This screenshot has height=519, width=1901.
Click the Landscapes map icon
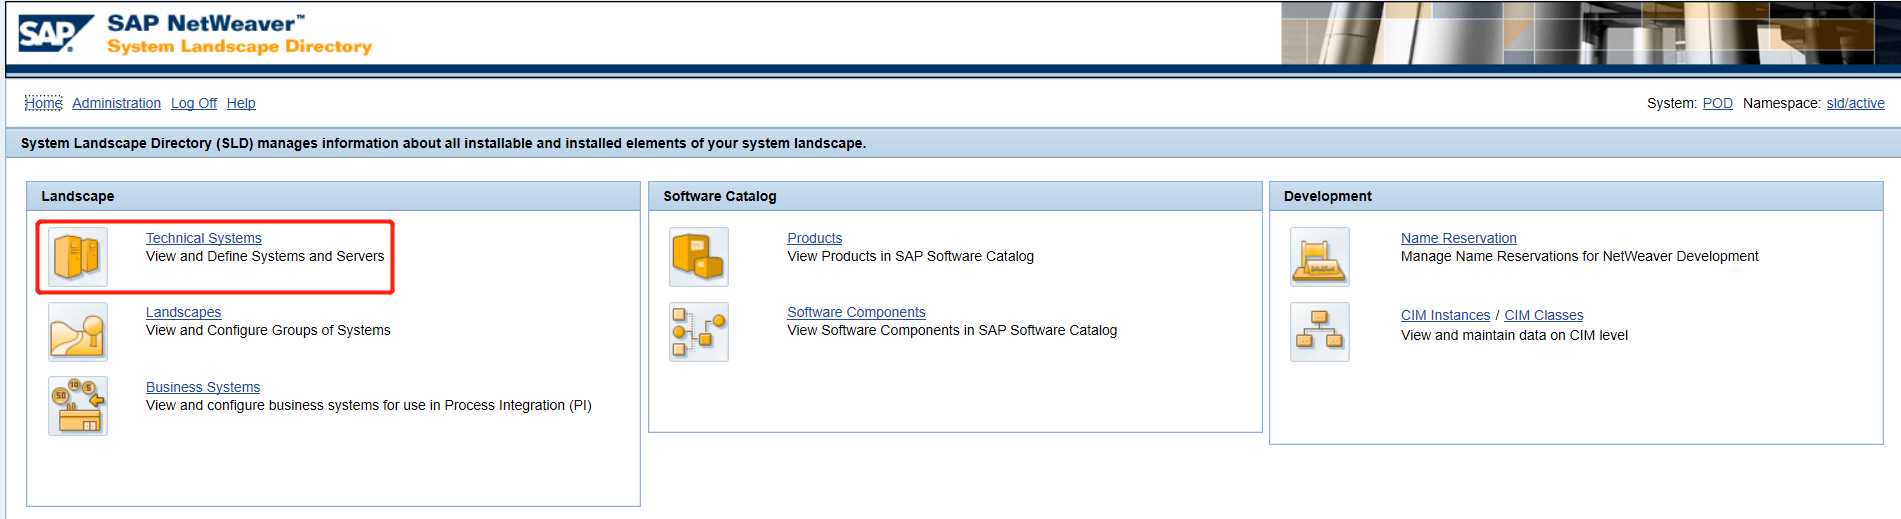click(x=78, y=332)
